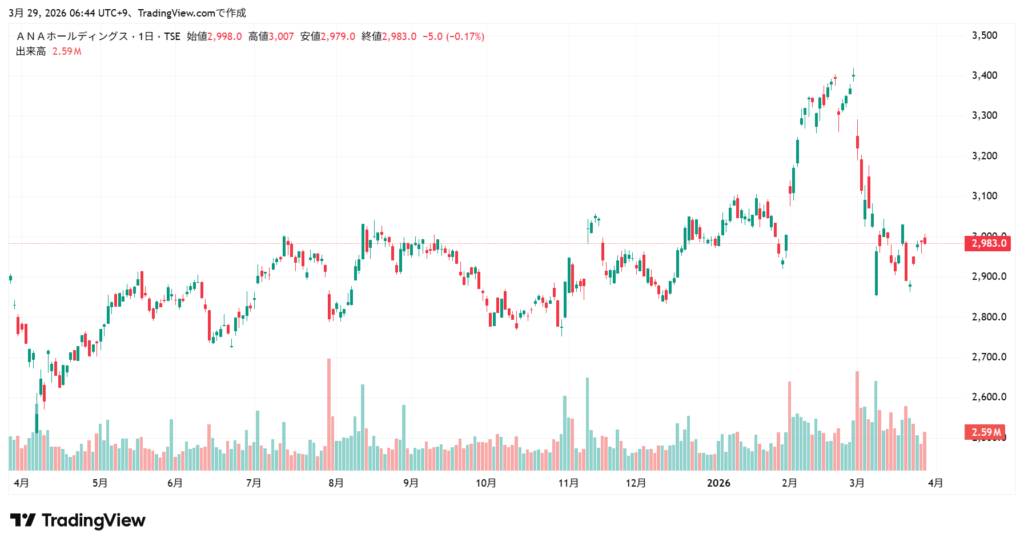1024x546 pixels.
Task: Select the ANAホールディングス・1日・TSE symbol title
Action: coord(98,37)
